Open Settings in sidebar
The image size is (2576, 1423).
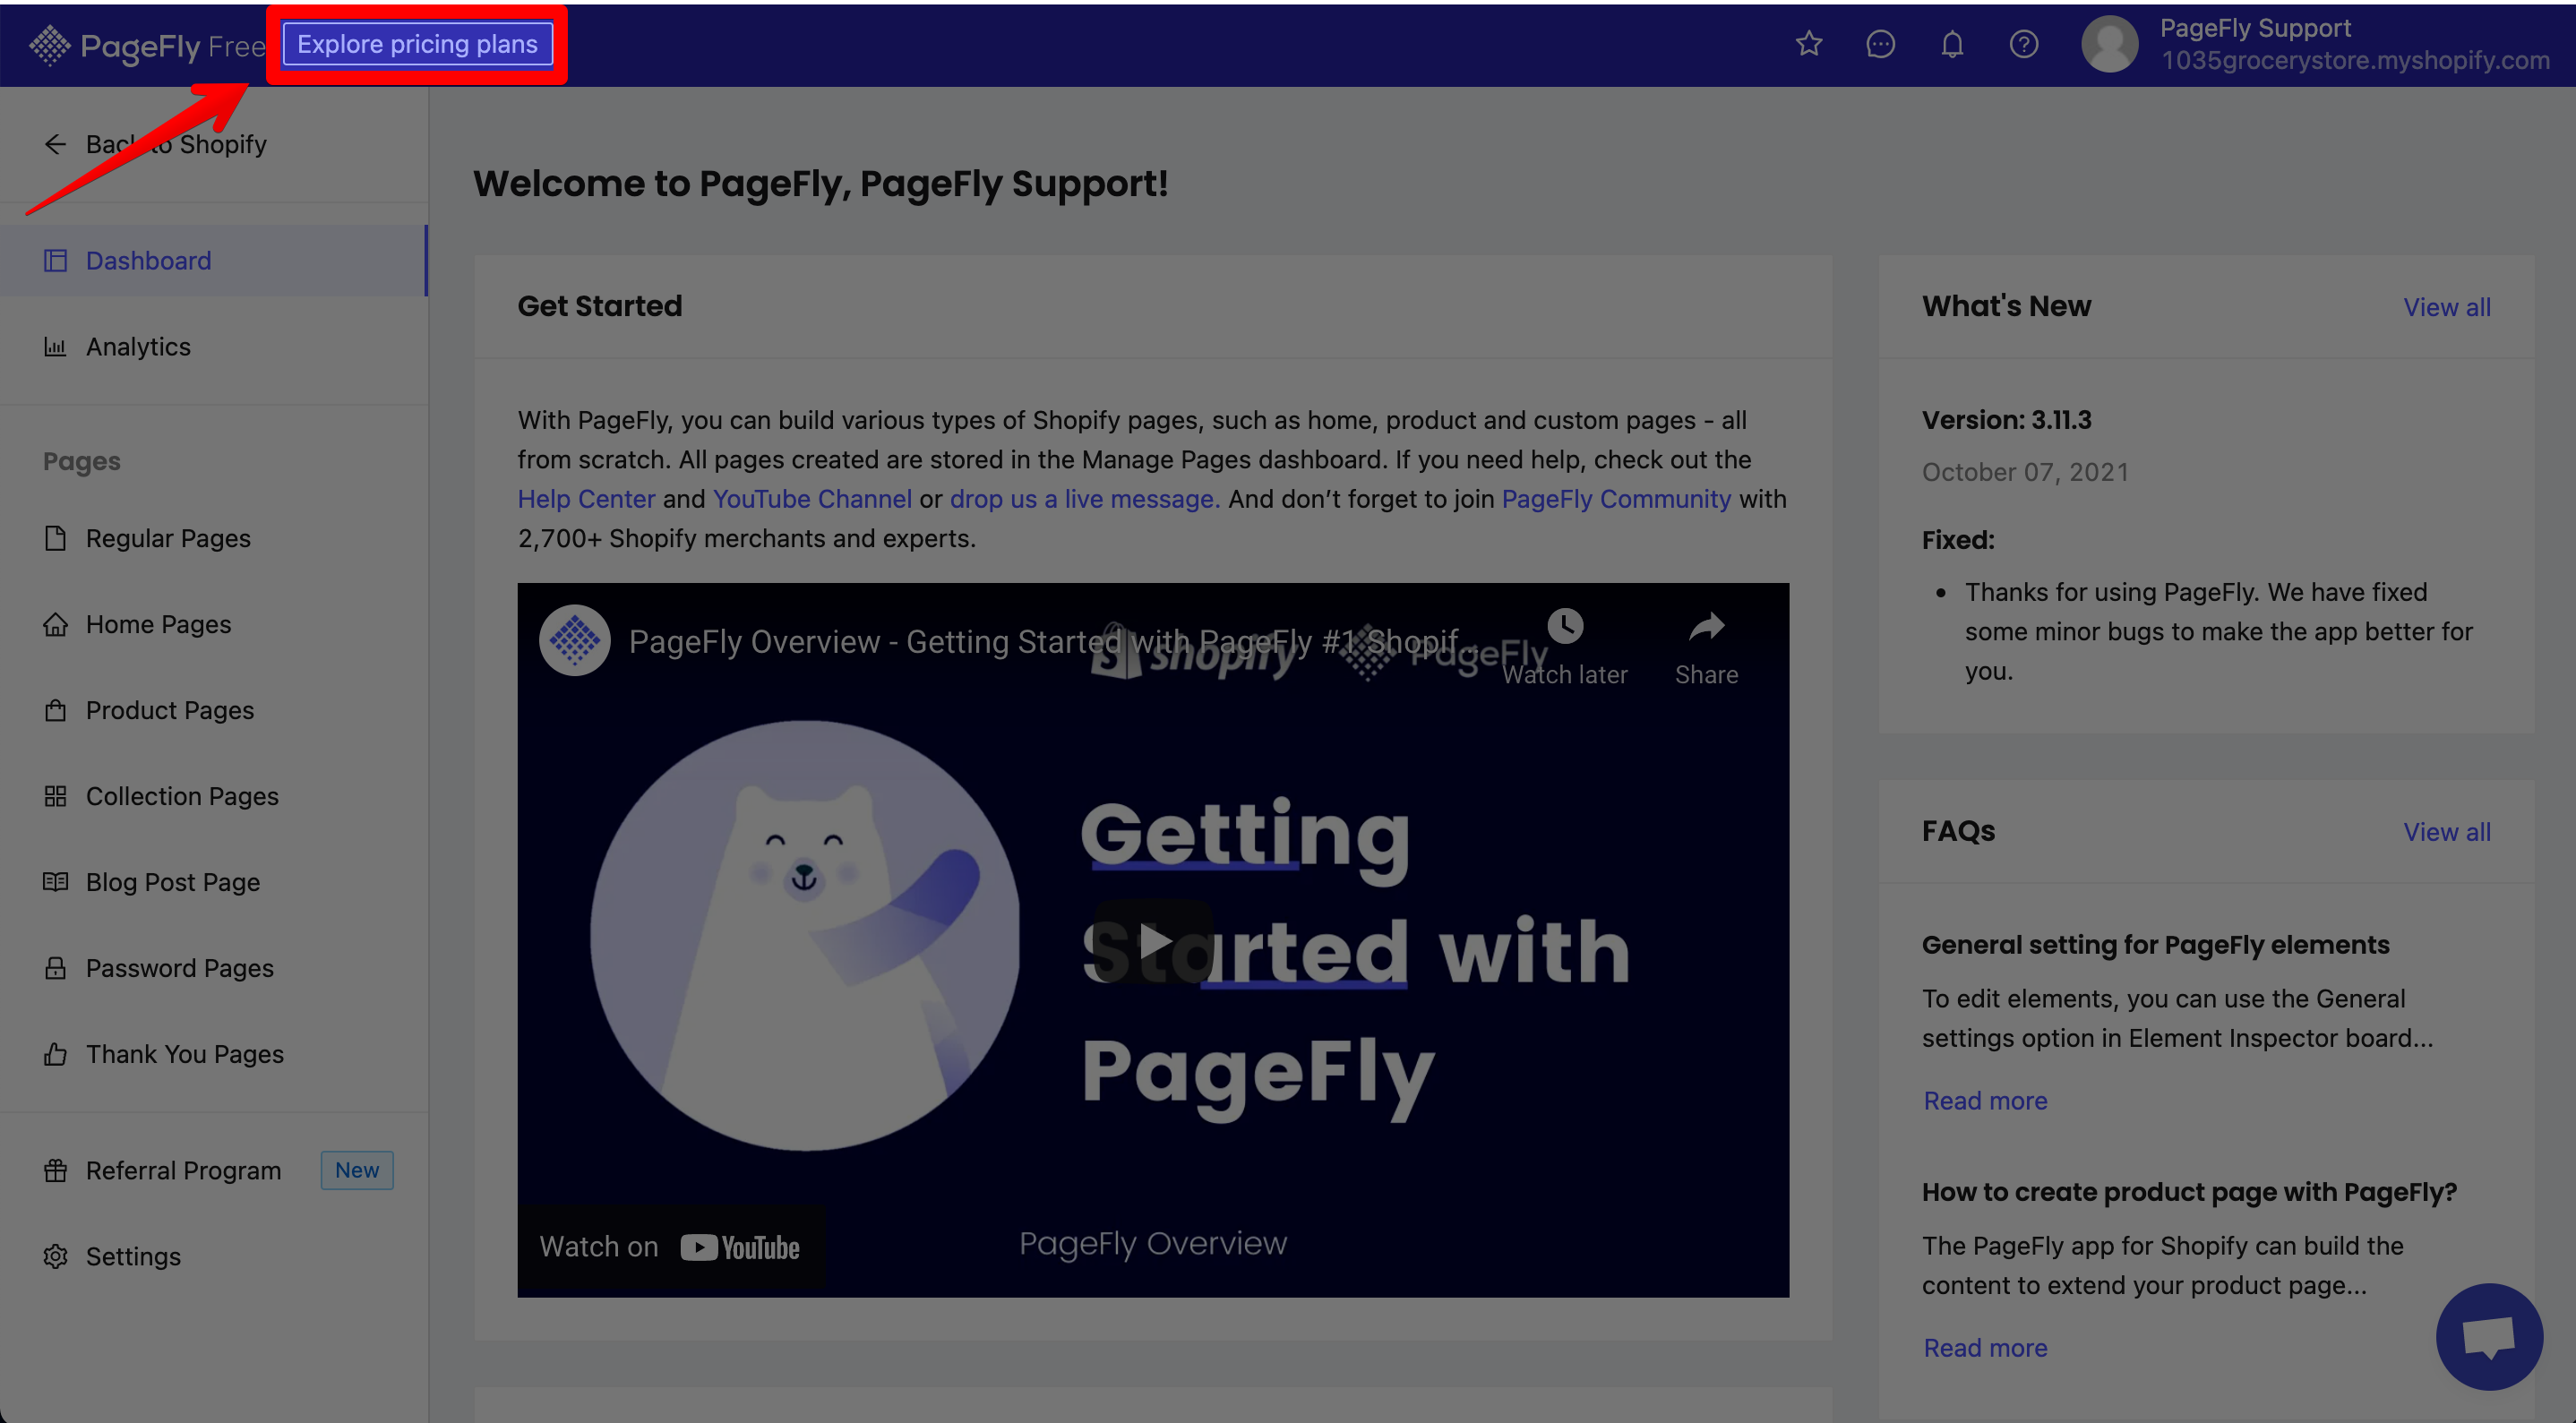click(213, 1256)
